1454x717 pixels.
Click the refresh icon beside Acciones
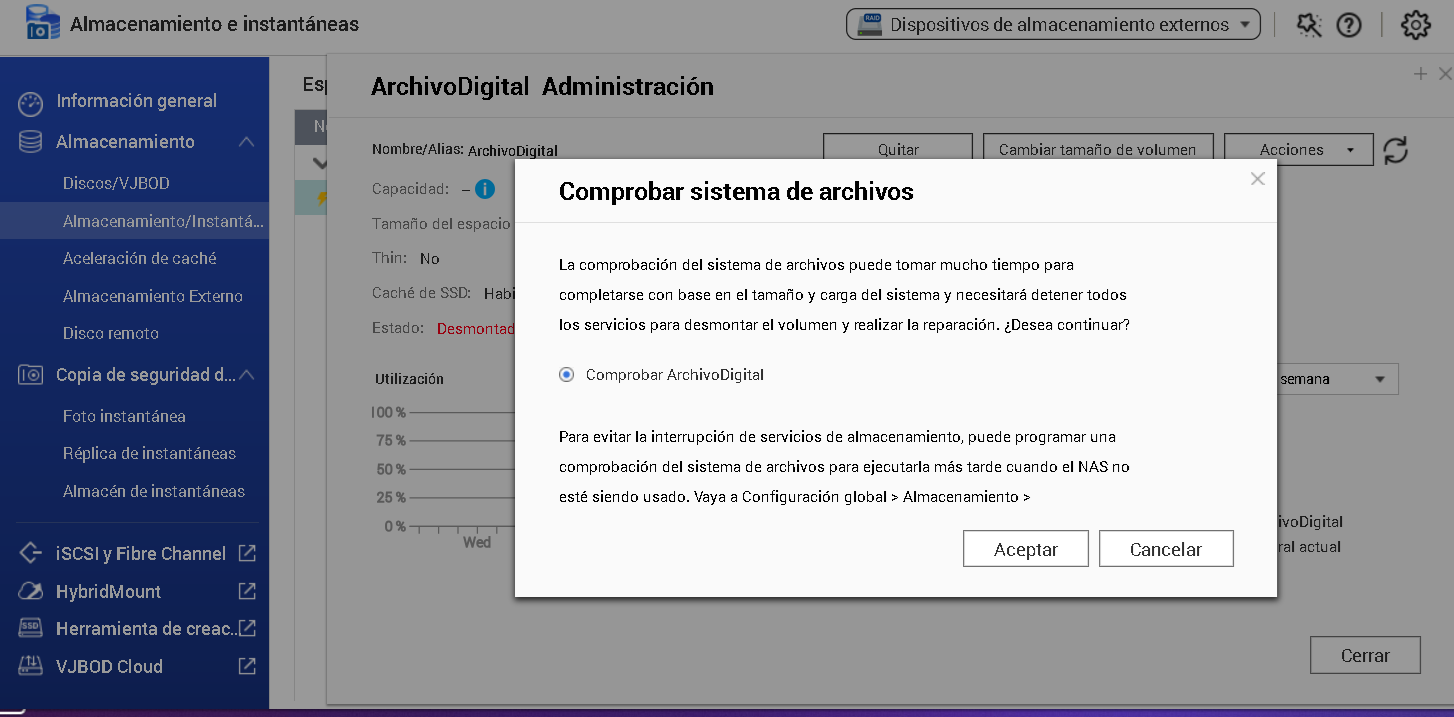(x=1395, y=150)
